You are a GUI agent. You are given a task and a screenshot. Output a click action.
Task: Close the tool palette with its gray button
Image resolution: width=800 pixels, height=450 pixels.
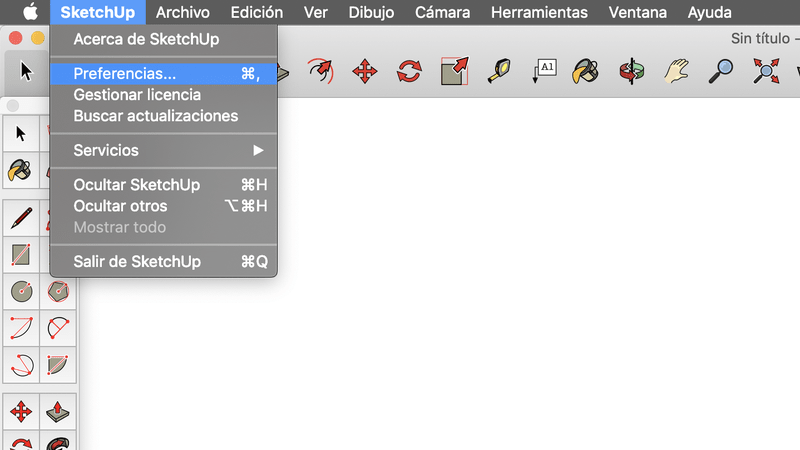(x=13, y=106)
